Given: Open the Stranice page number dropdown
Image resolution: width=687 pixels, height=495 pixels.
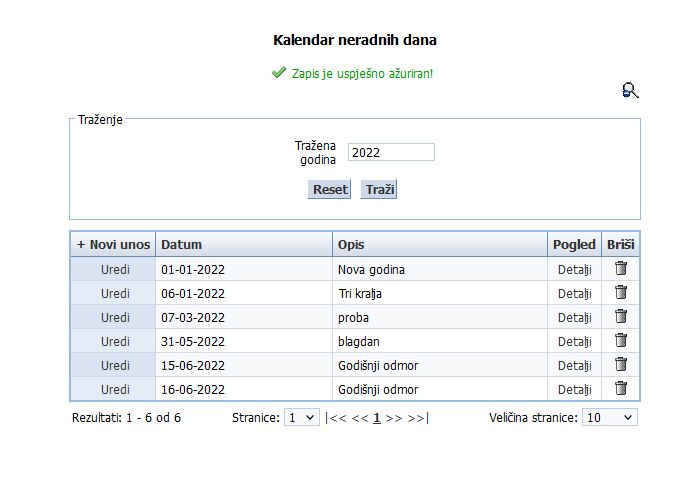Looking at the screenshot, I should click(301, 417).
